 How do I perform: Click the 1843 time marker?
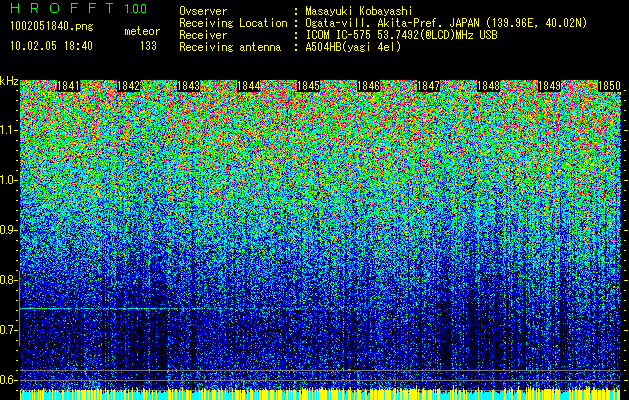coord(189,86)
